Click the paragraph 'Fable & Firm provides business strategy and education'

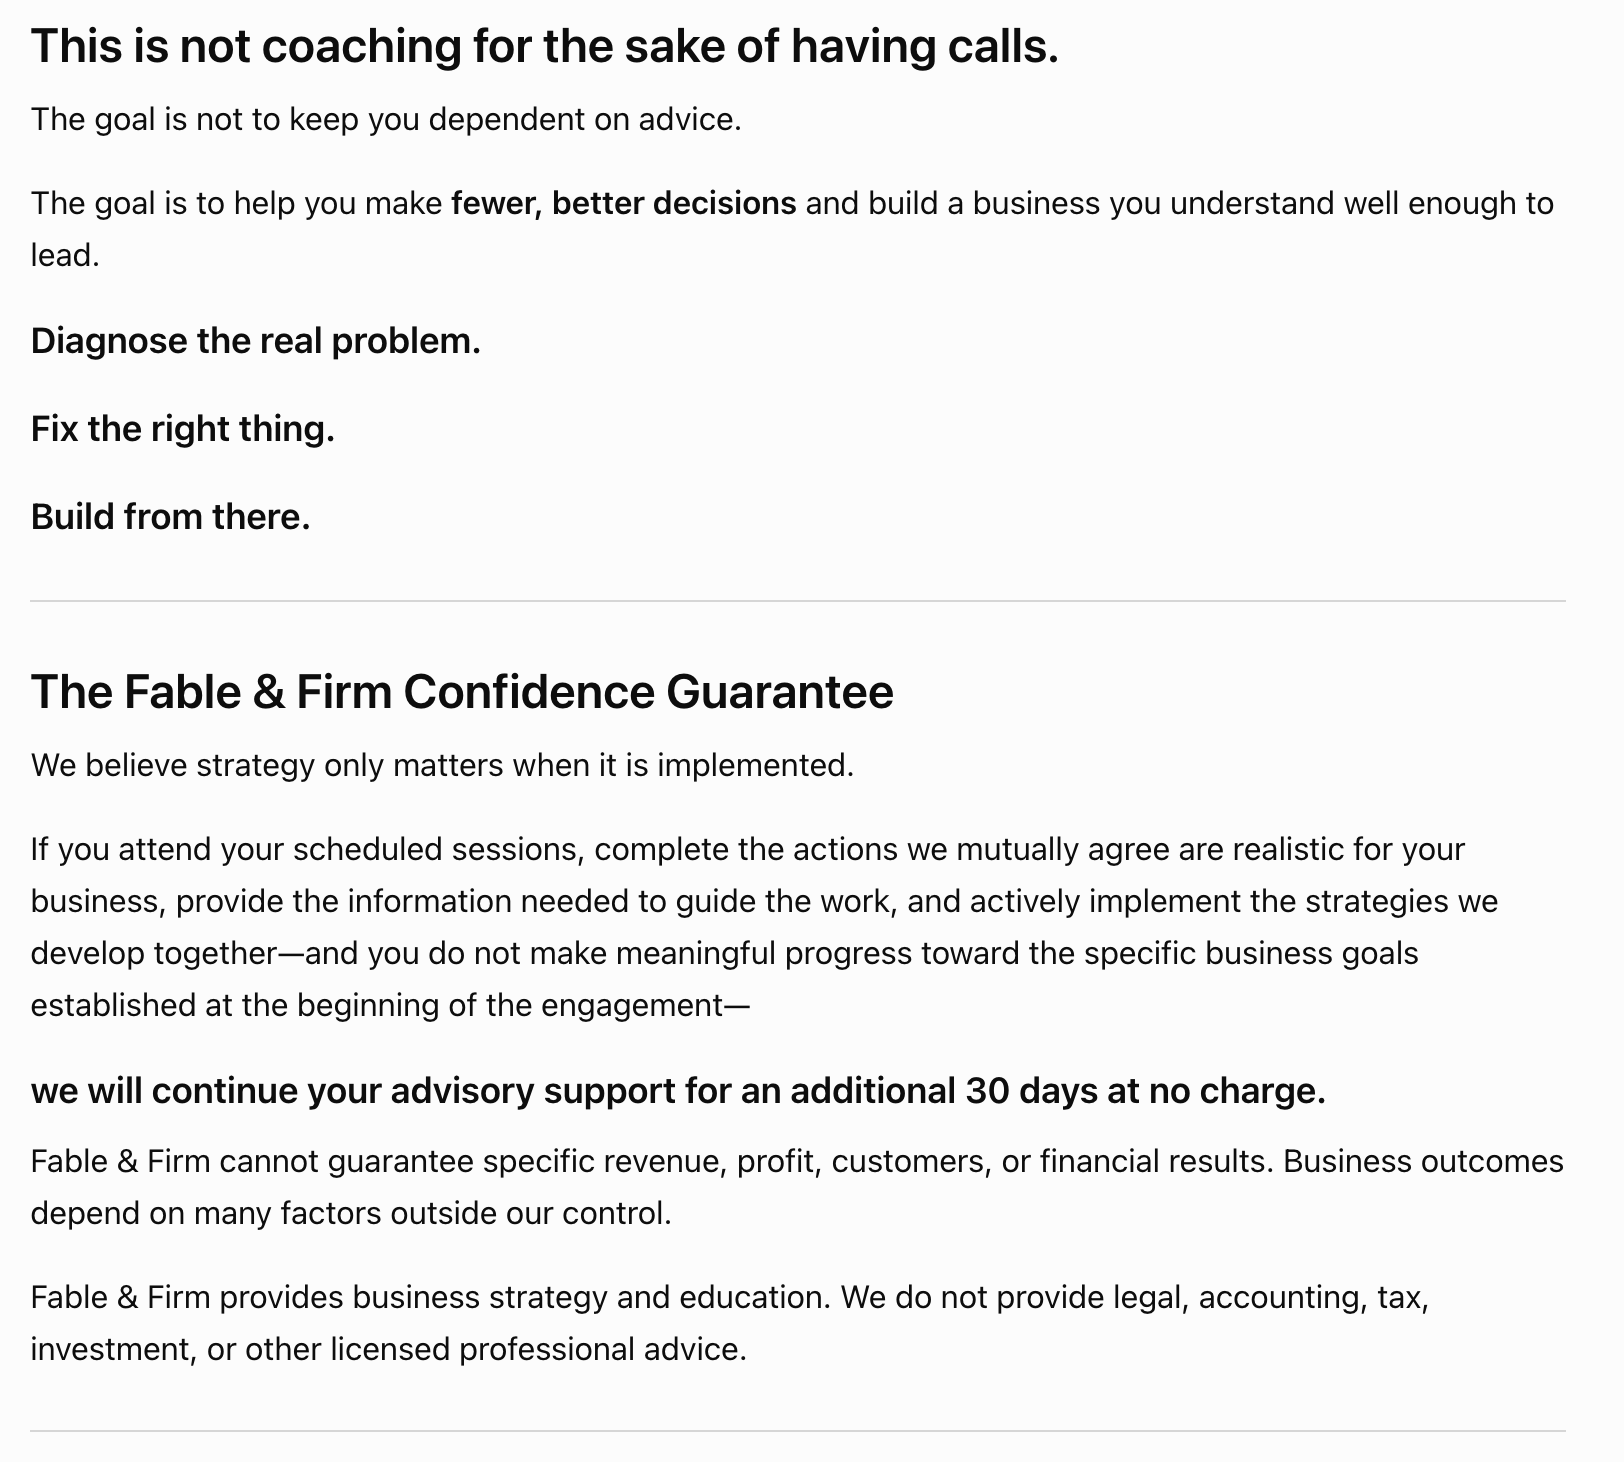(730, 1324)
